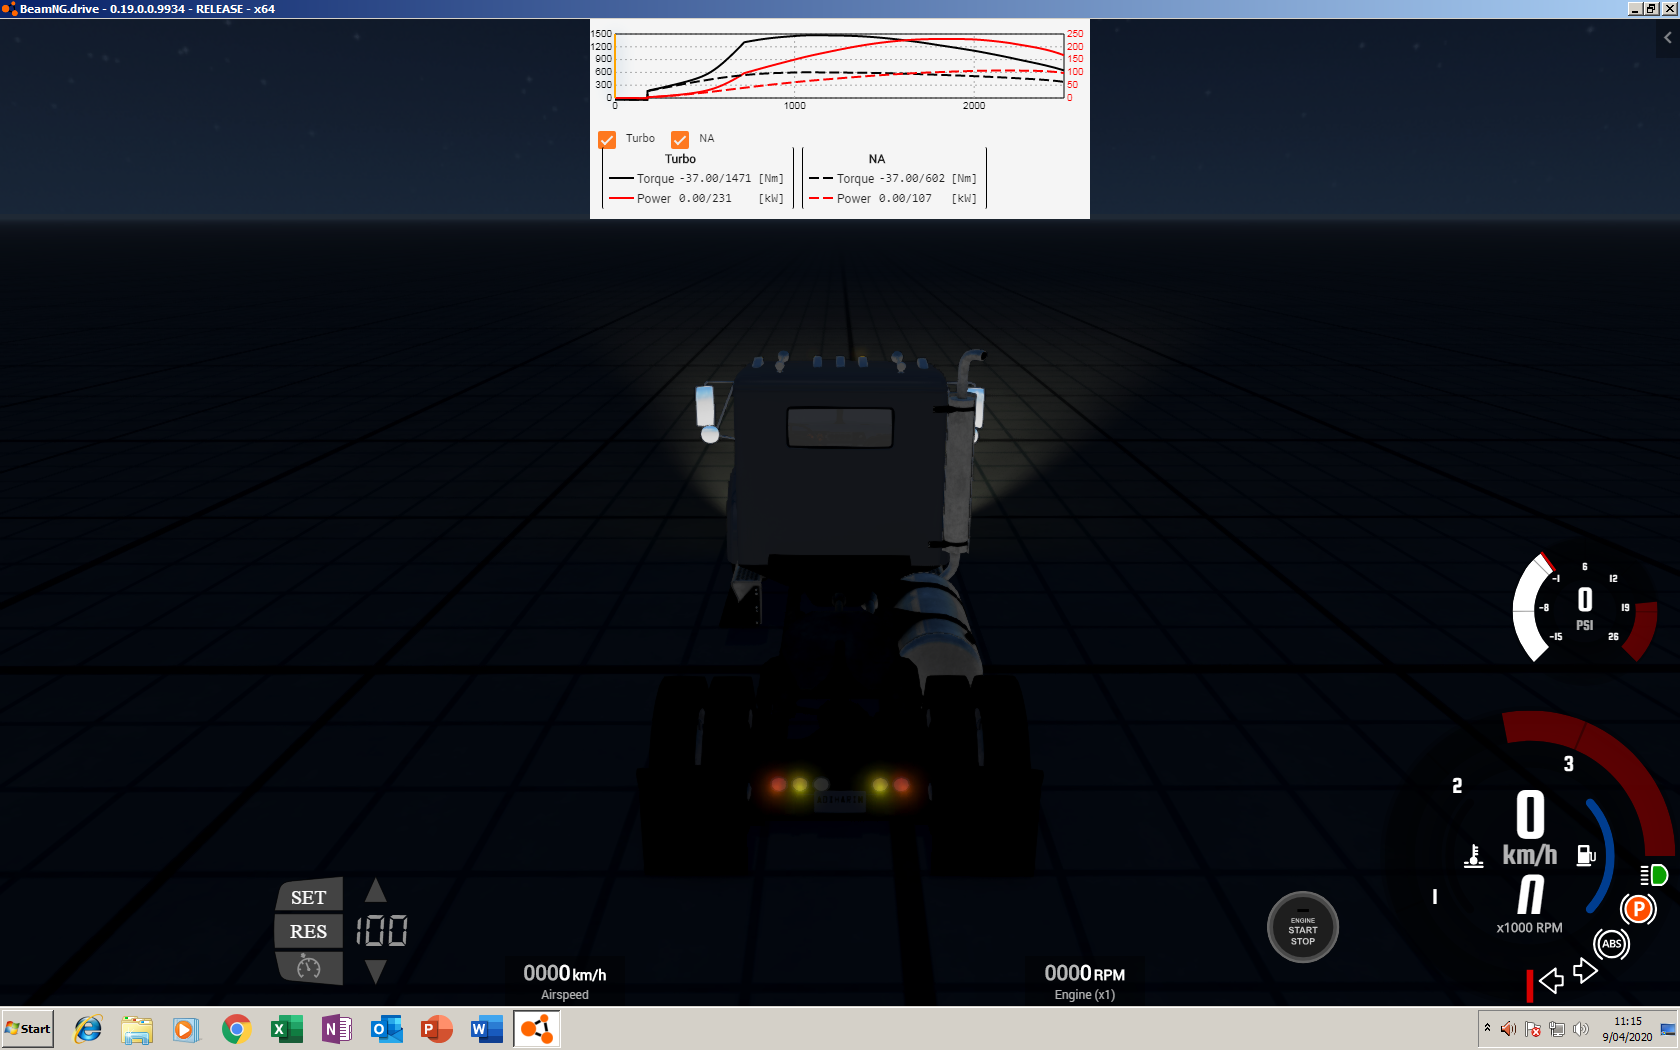Open OneNote from taskbar
This screenshot has width=1680, height=1050.
(337, 1029)
